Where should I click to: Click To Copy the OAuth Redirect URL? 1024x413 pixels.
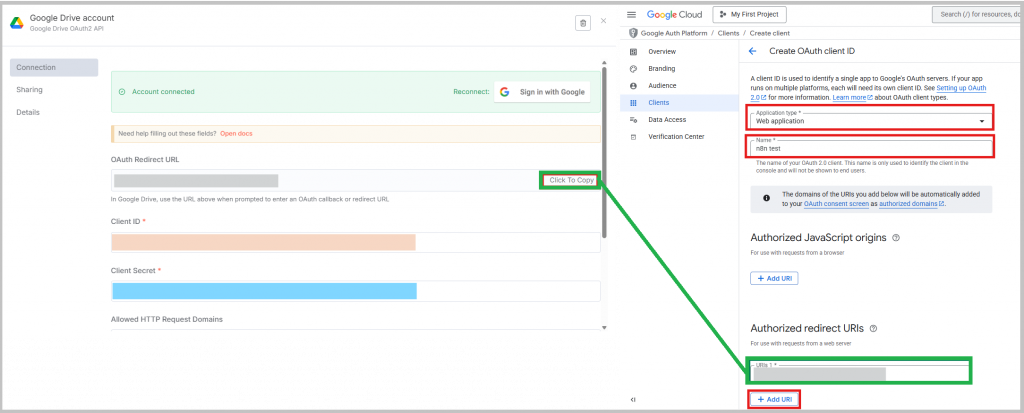(x=571, y=180)
